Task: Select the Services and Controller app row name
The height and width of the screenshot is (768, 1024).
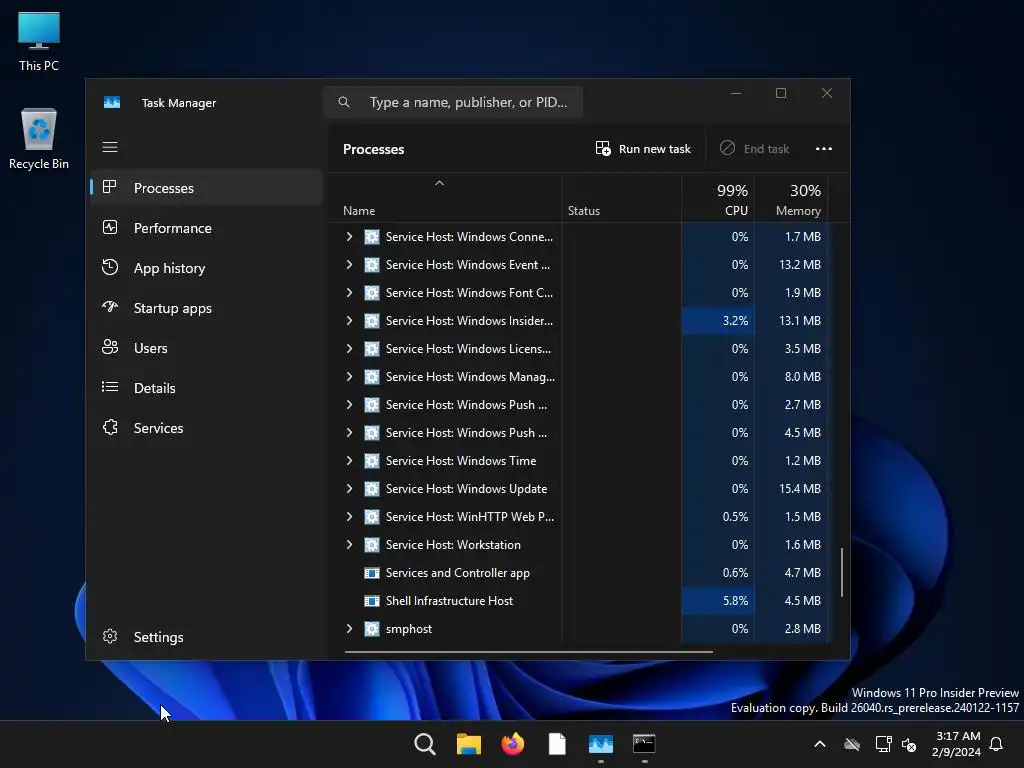Action: point(458,573)
